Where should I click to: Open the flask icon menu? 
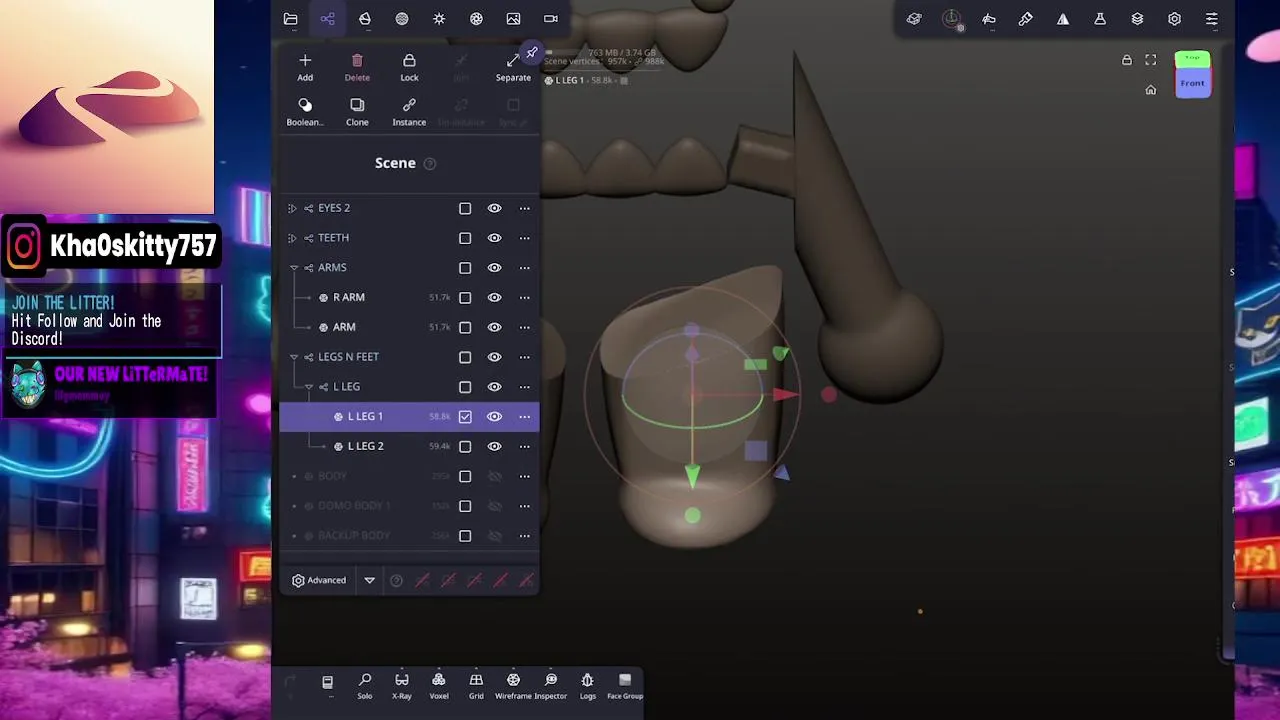point(1100,19)
